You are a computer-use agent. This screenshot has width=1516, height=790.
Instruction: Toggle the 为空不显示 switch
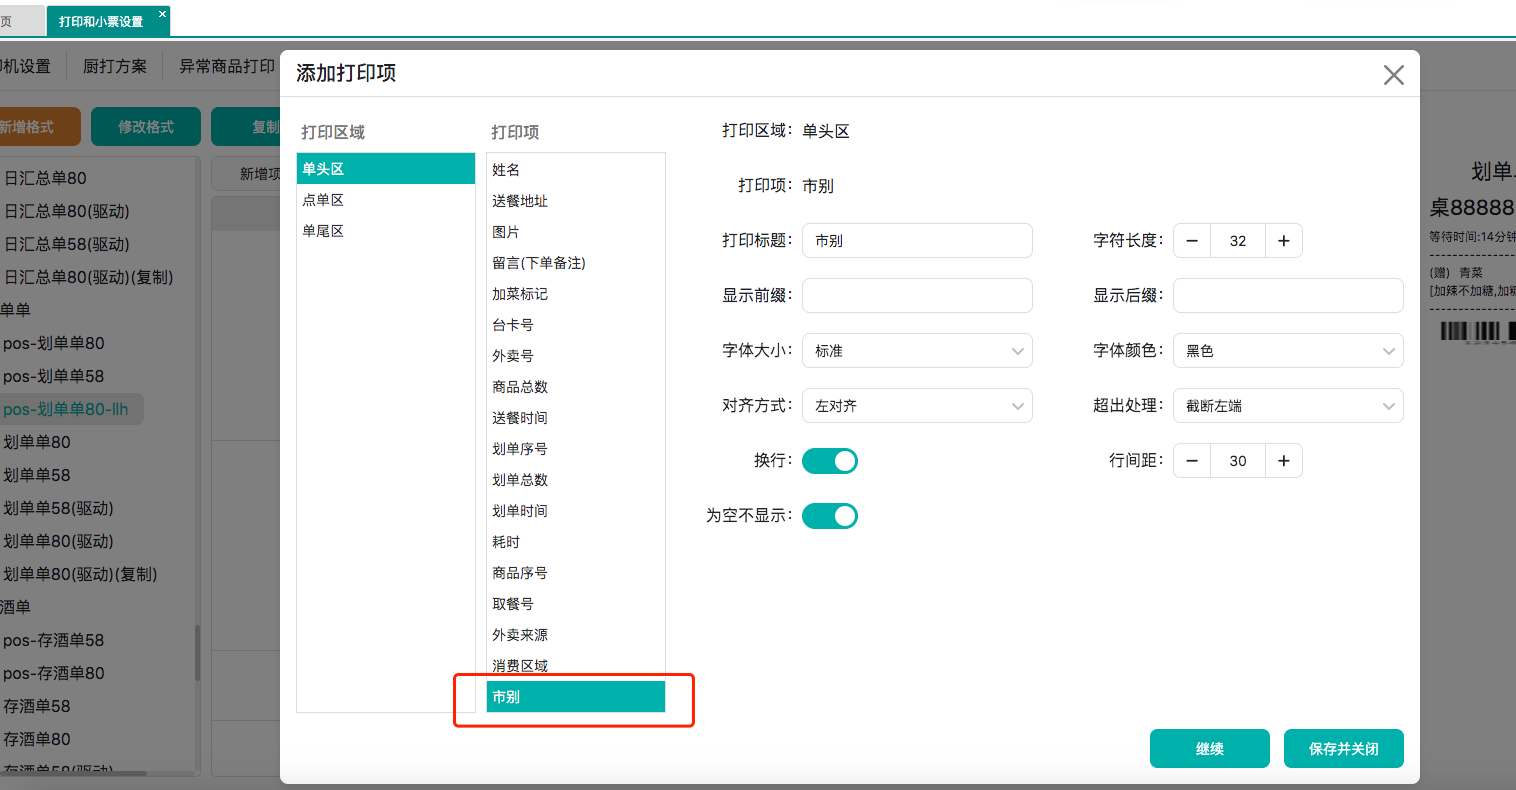pyautogui.click(x=830, y=516)
